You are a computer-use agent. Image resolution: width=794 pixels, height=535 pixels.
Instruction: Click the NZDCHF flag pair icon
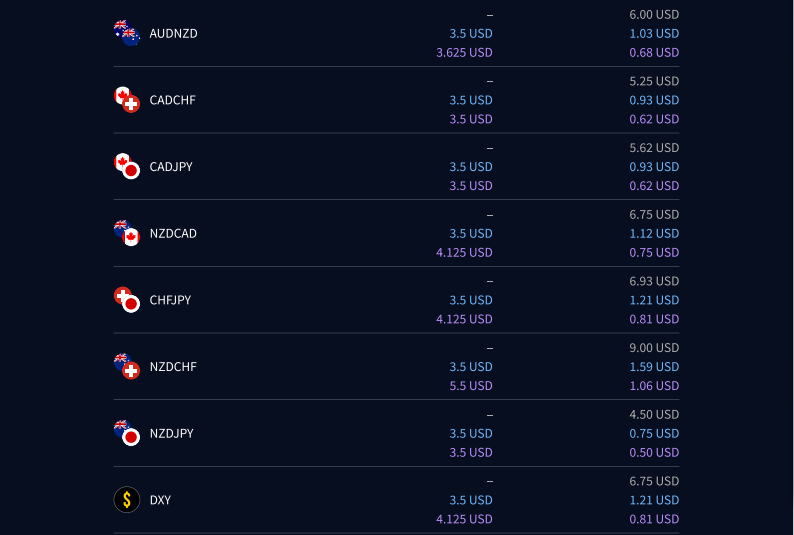click(x=127, y=366)
